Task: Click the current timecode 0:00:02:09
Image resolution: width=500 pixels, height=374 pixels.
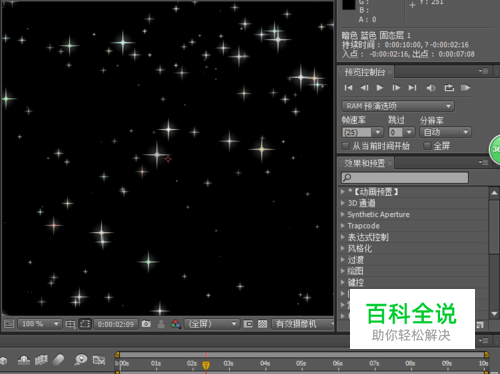Action: (116, 324)
